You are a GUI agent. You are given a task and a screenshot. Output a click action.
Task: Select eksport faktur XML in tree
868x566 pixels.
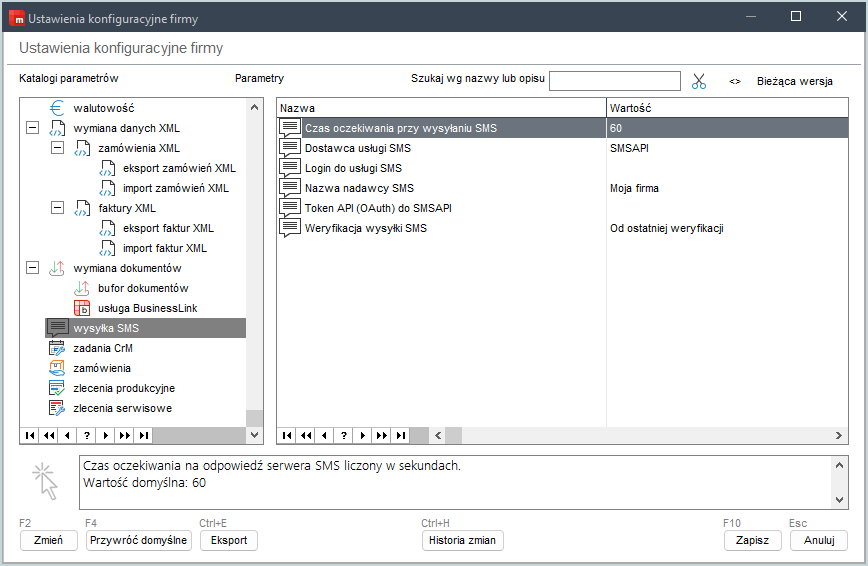click(168, 228)
